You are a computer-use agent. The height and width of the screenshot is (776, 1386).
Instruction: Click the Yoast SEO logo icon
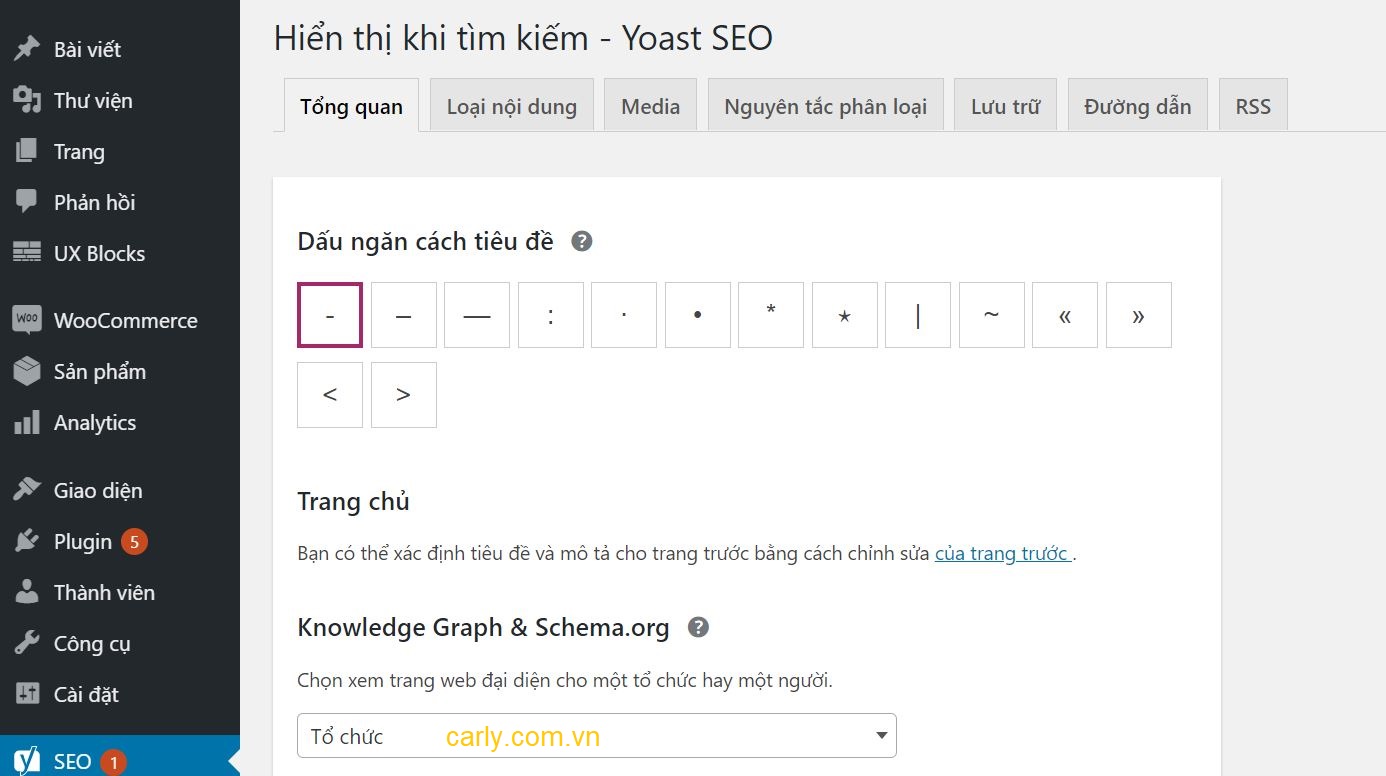point(27,761)
